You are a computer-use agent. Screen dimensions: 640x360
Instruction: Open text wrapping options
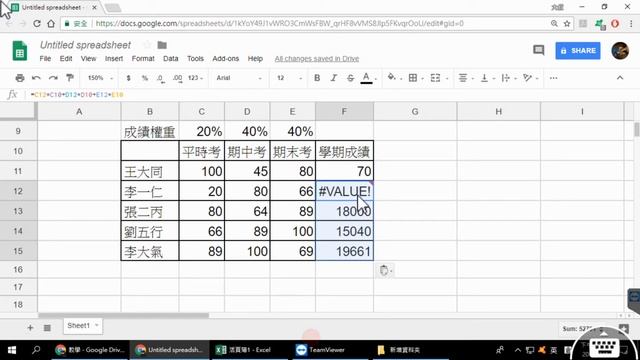click(507, 78)
